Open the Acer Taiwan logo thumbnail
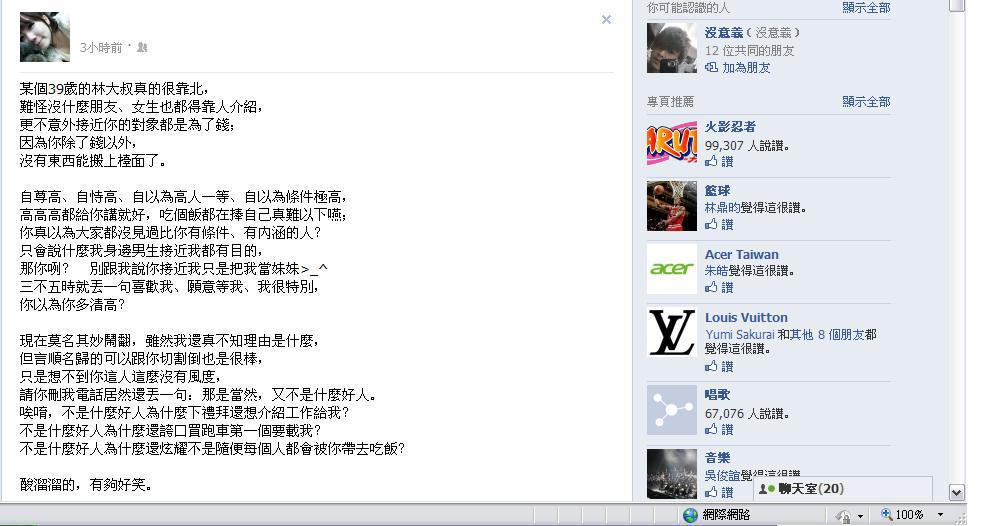 672,269
